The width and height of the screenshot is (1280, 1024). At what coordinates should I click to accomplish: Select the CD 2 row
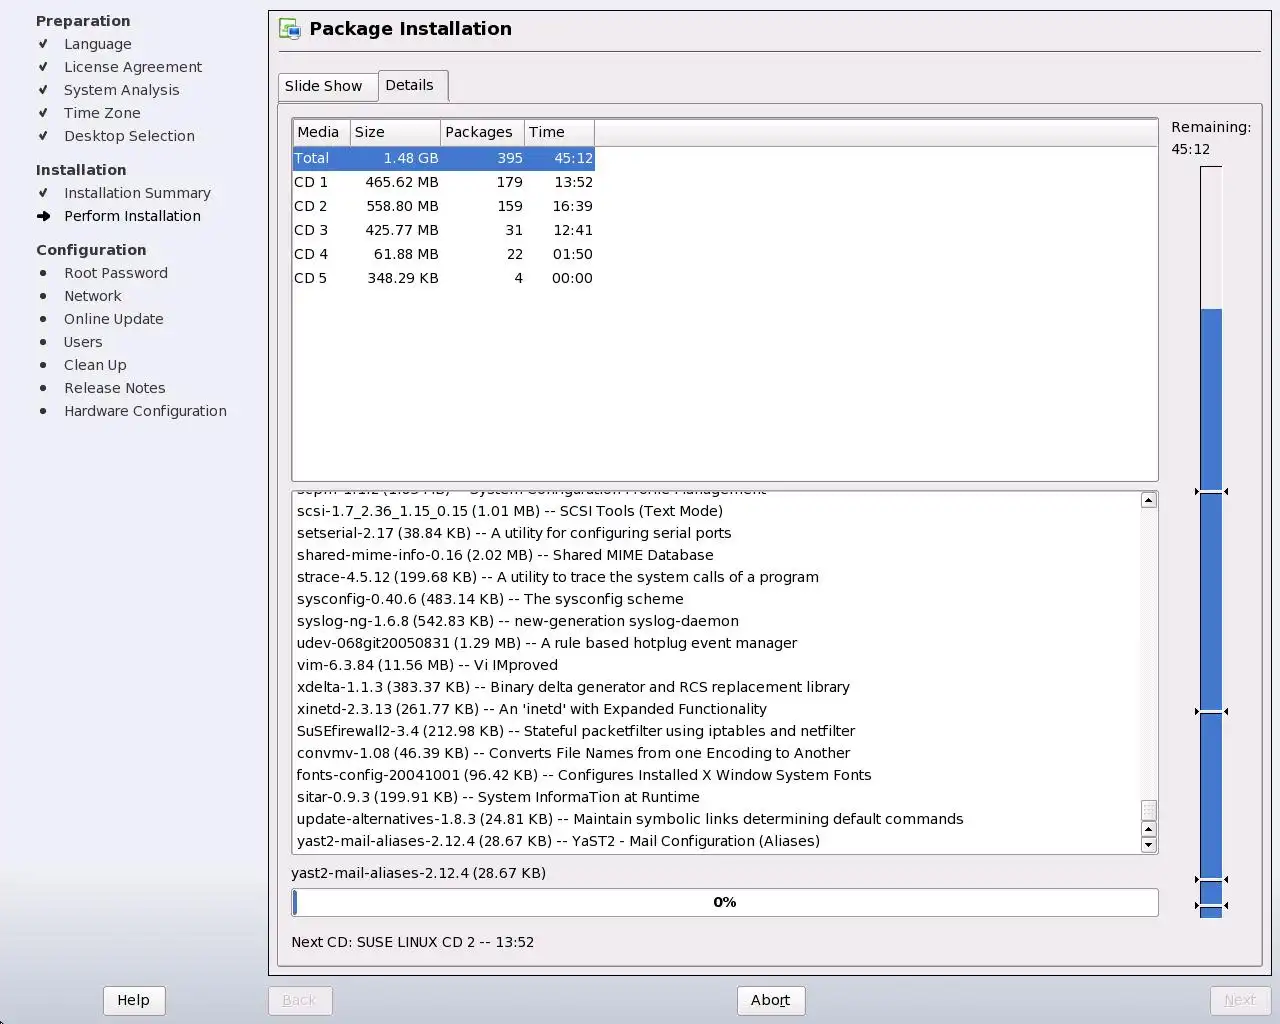[443, 206]
